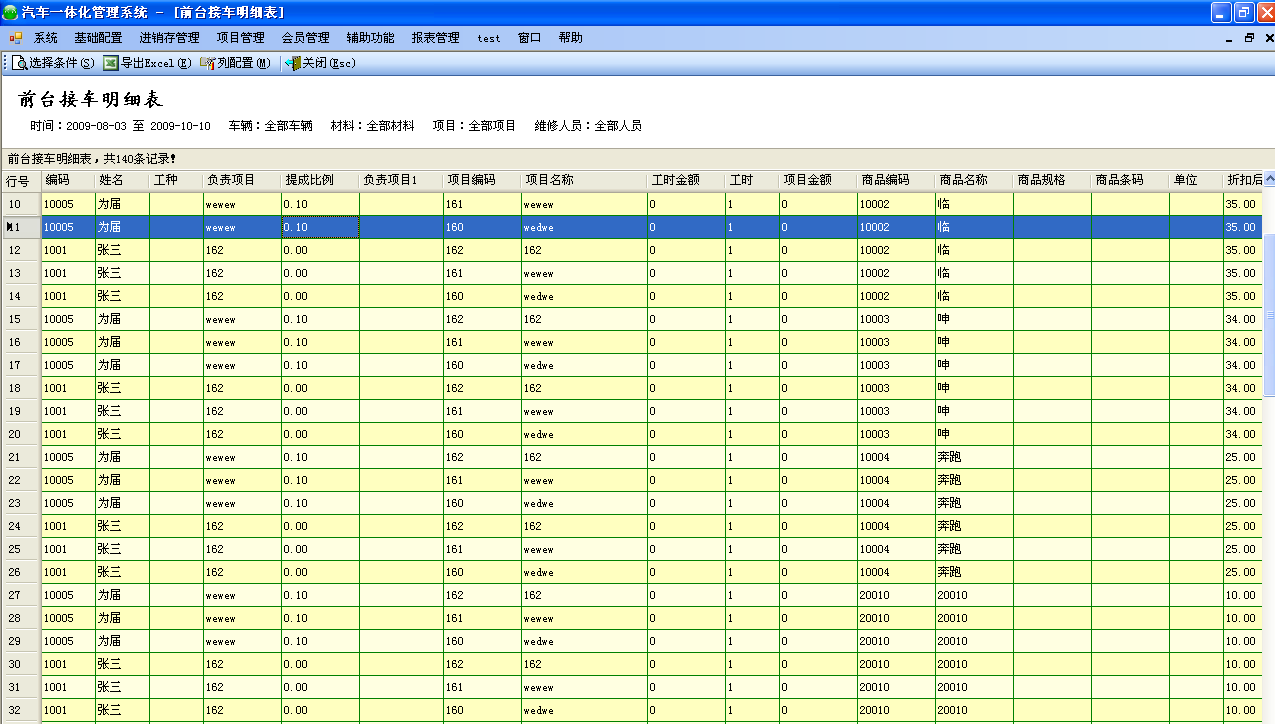The width and height of the screenshot is (1275, 724).
Task: Click the 负责项目1 column header
Action: (x=401, y=181)
